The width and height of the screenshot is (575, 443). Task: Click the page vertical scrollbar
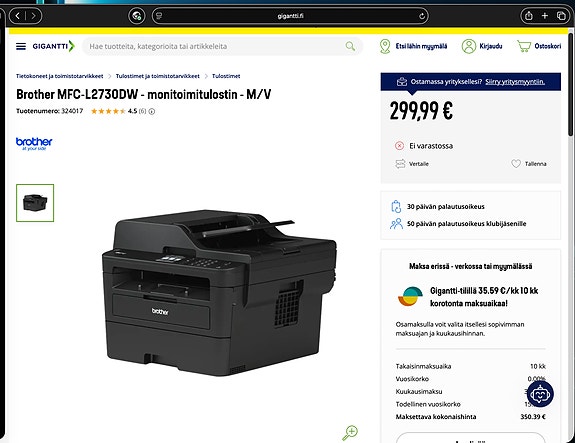[571, 84]
